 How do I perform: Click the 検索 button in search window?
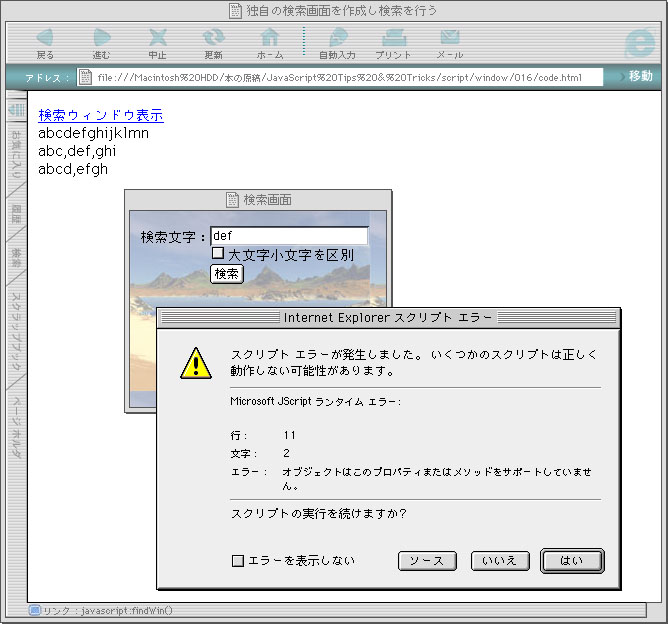tap(227, 273)
